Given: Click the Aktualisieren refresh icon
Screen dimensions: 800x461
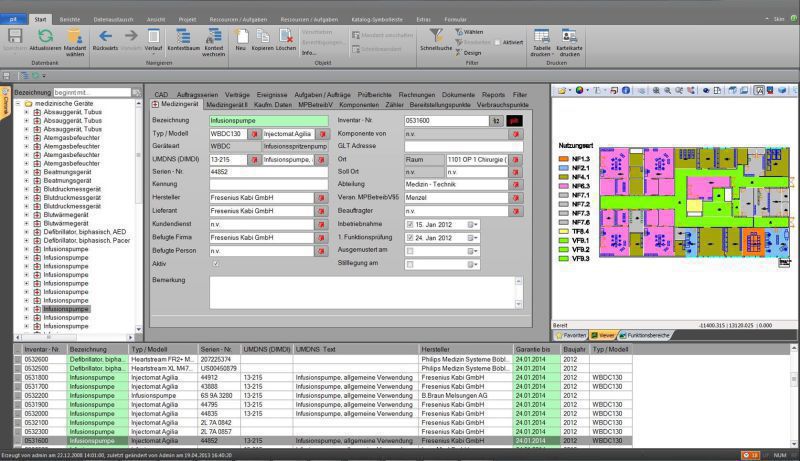Looking at the screenshot, I should tap(45, 37).
